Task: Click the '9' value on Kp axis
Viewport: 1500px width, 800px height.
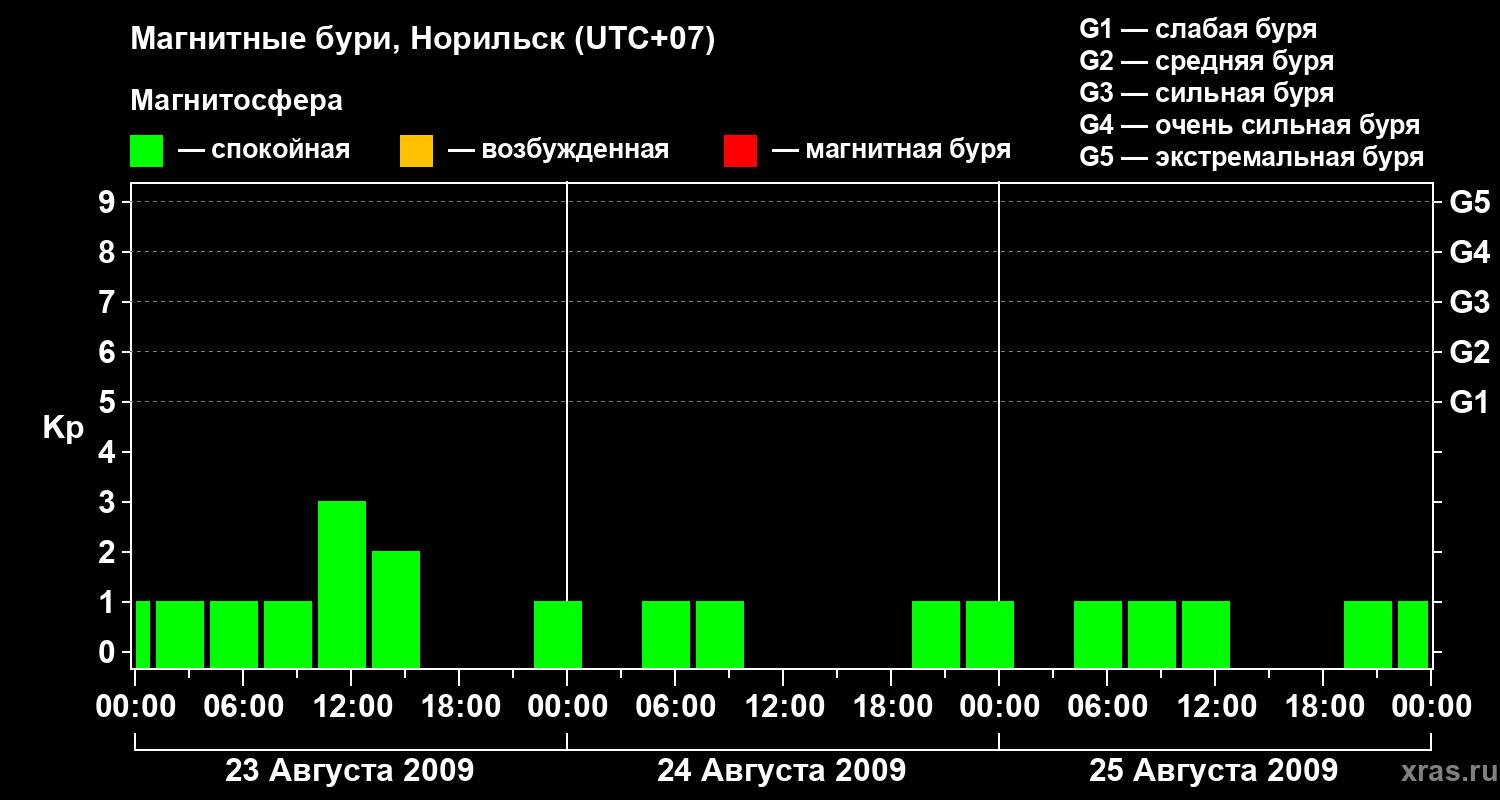Action: point(109,202)
